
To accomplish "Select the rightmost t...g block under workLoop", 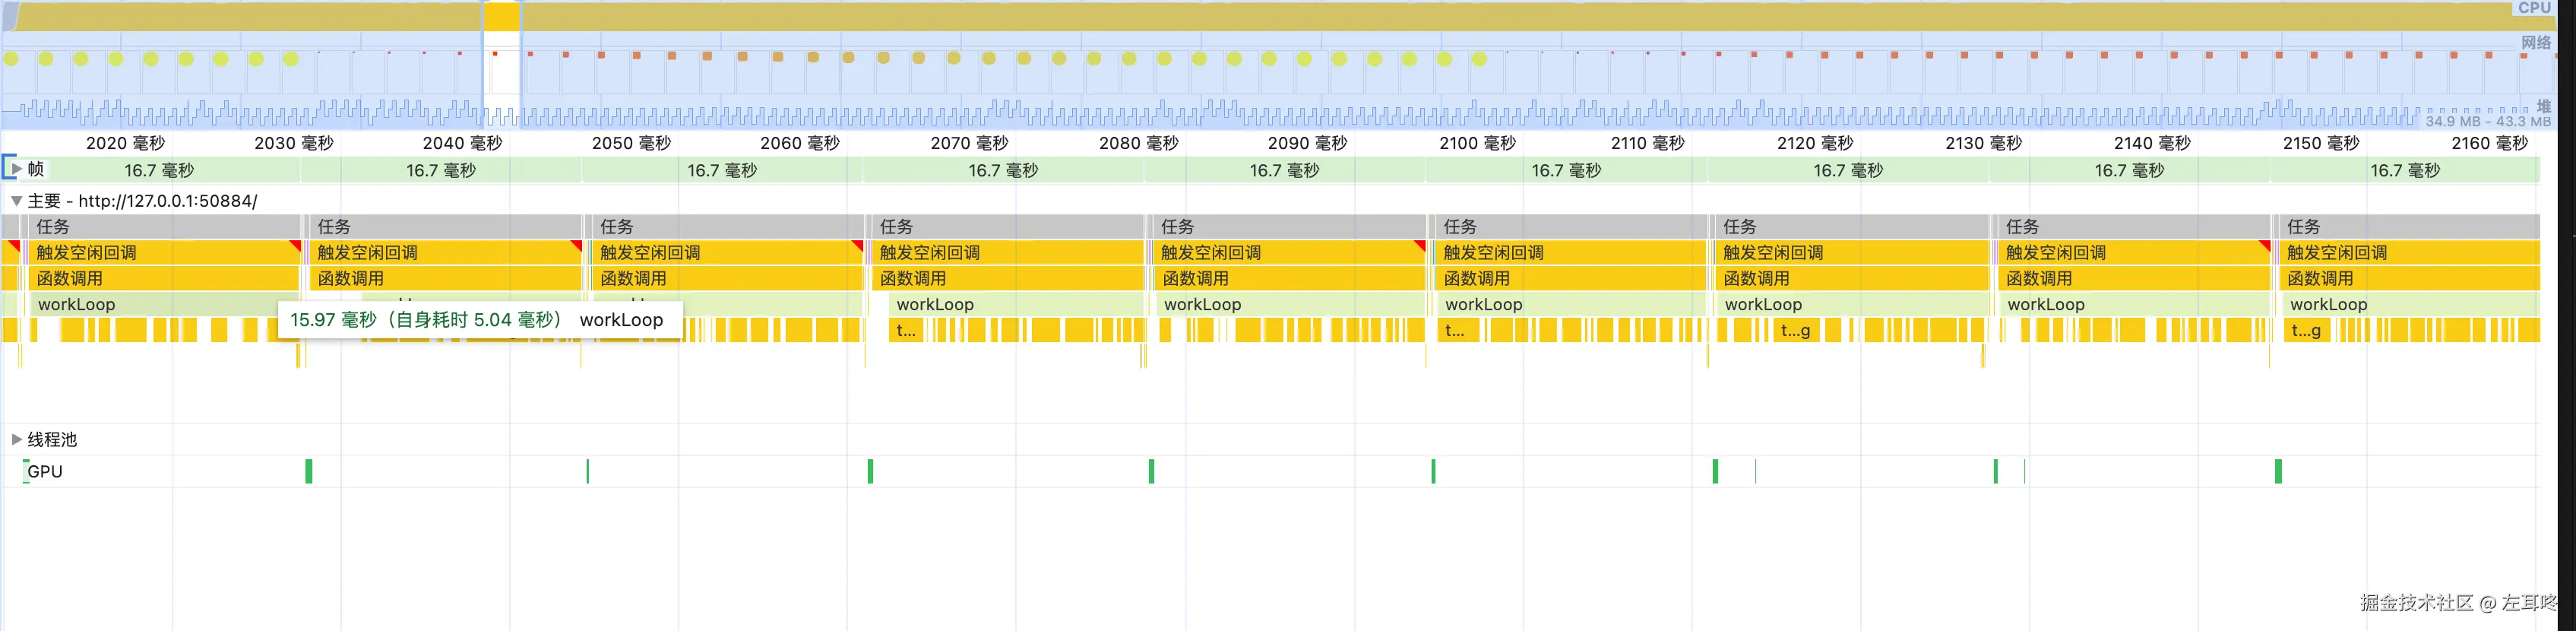I will (2307, 330).
